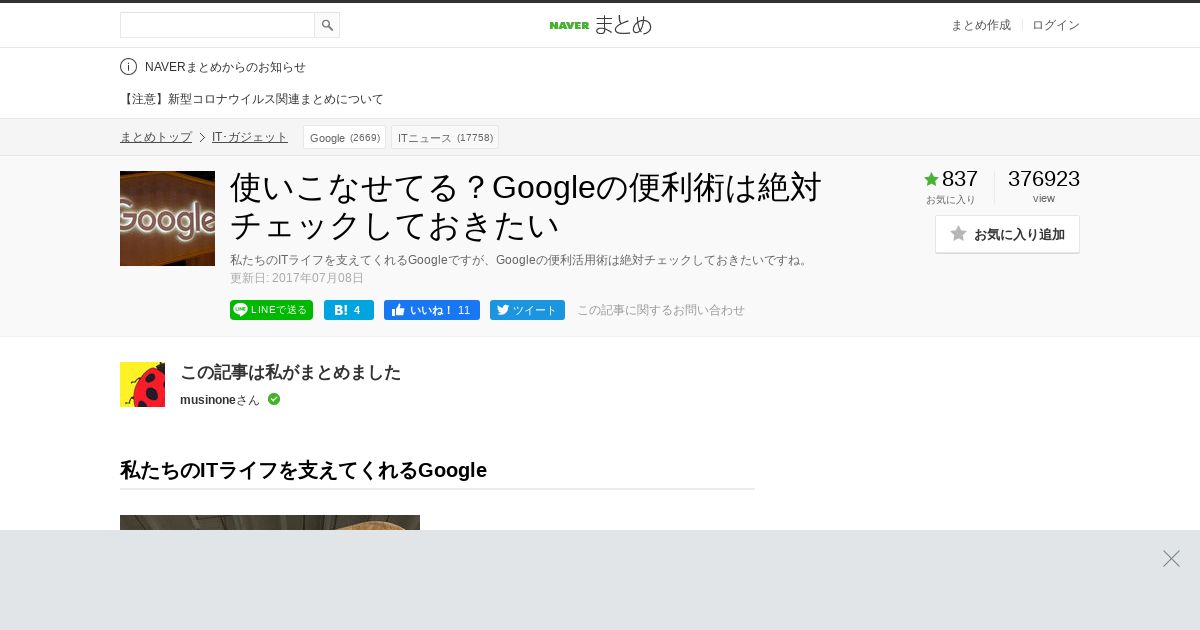This screenshot has height=630, width=1200.
Task: Open IT・ガジェット breadcrumb category
Action: coord(250,137)
